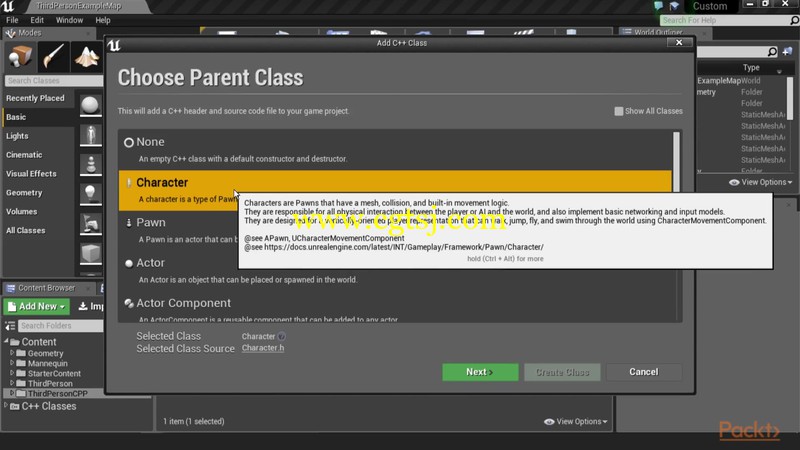Open the Help menu
The height and width of the screenshot is (450, 800).
(x=103, y=20)
